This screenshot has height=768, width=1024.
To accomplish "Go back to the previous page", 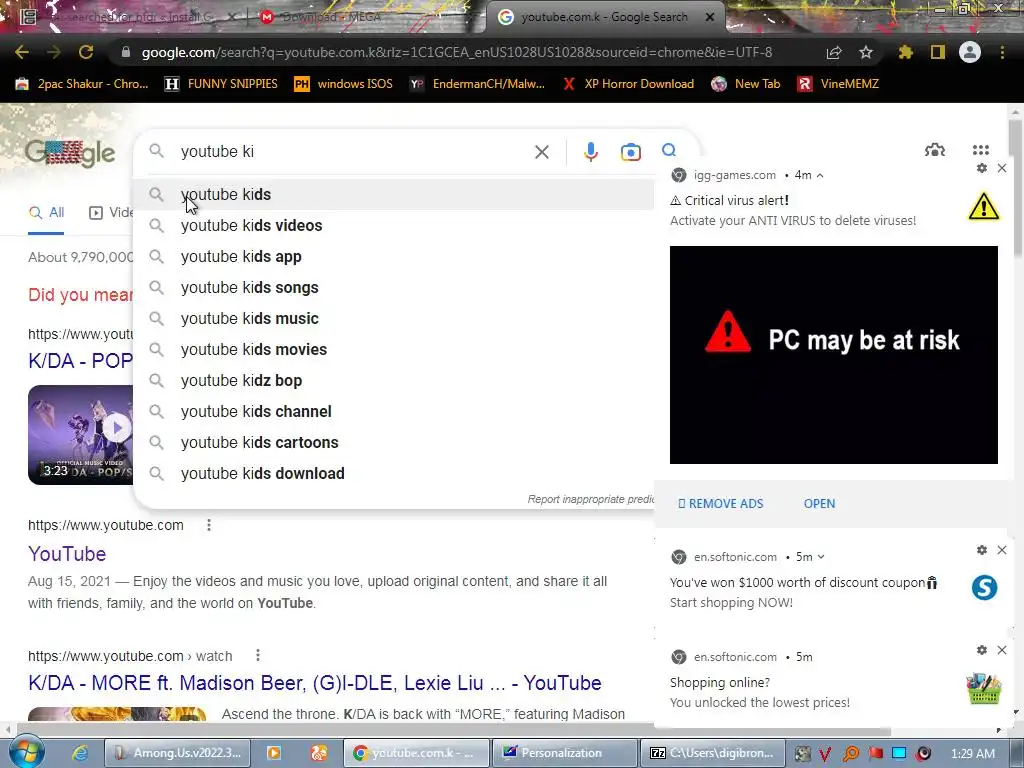I will 22,52.
